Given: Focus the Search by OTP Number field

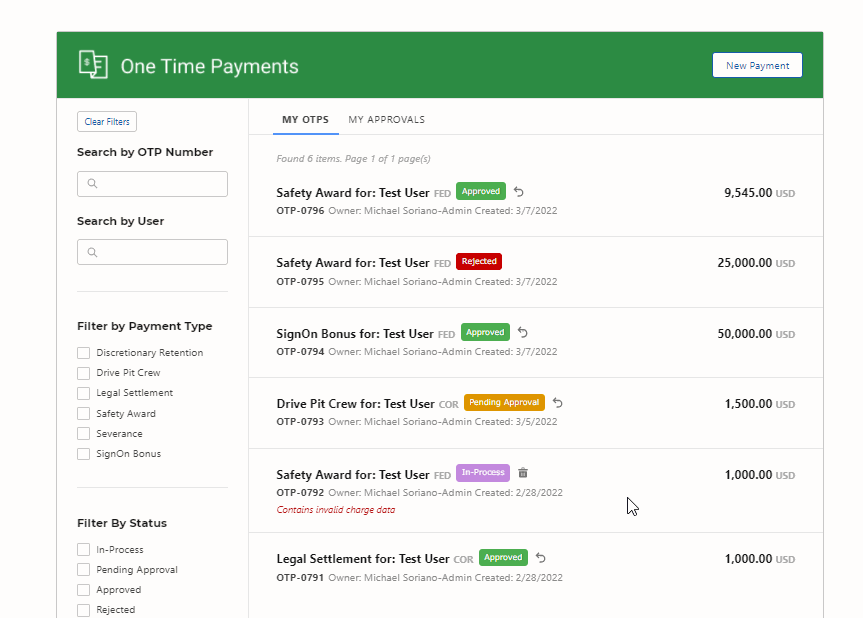Looking at the screenshot, I should [152, 184].
